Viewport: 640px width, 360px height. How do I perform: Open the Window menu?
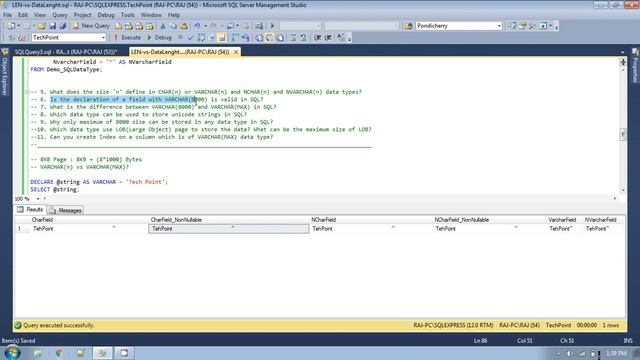pos(151,15)
